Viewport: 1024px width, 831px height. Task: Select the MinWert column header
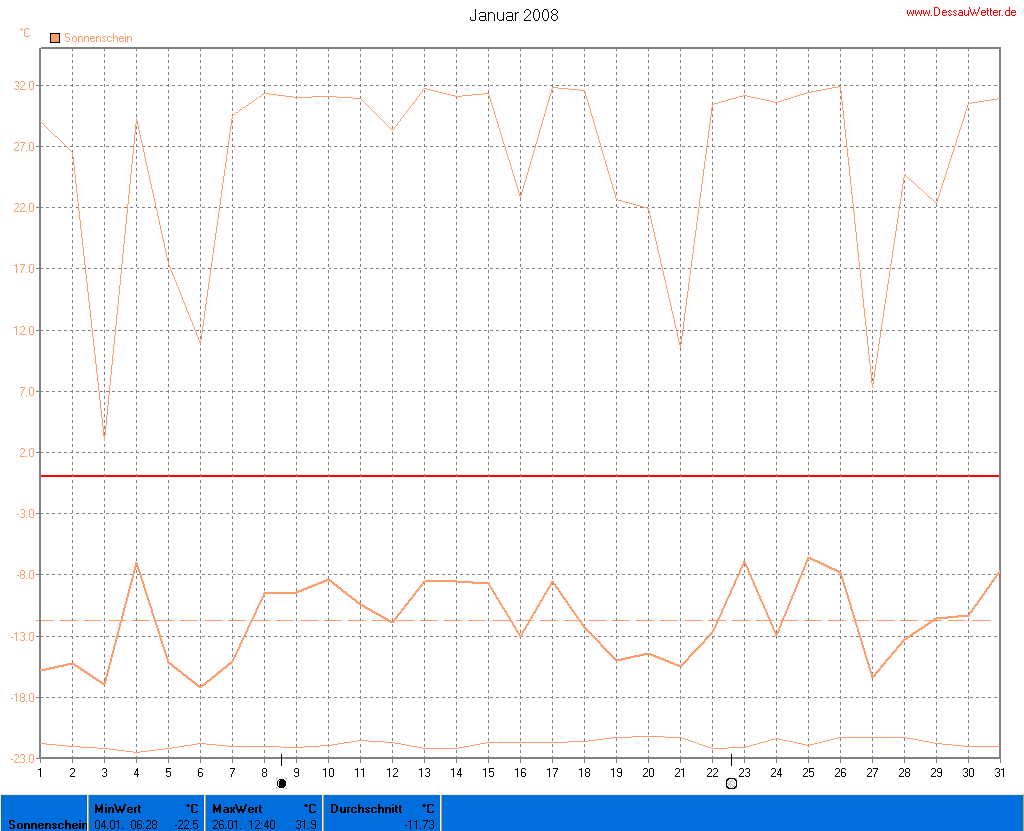pos(117,808)
